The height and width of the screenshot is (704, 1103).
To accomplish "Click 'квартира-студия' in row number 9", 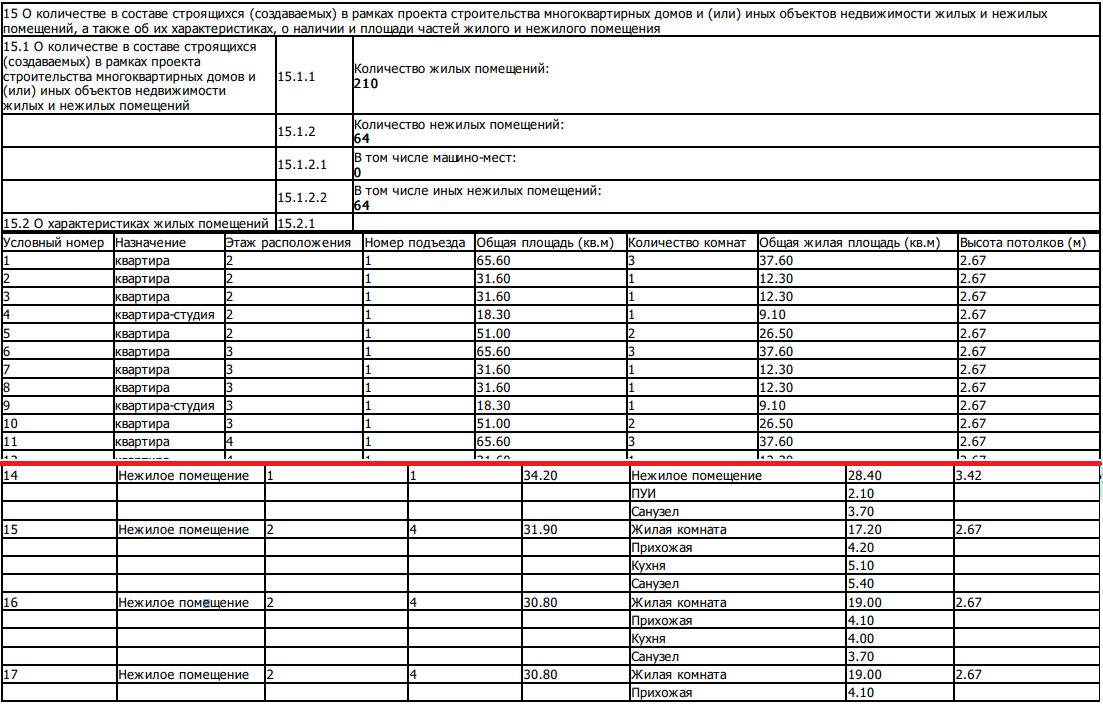I will pos(165,406).
